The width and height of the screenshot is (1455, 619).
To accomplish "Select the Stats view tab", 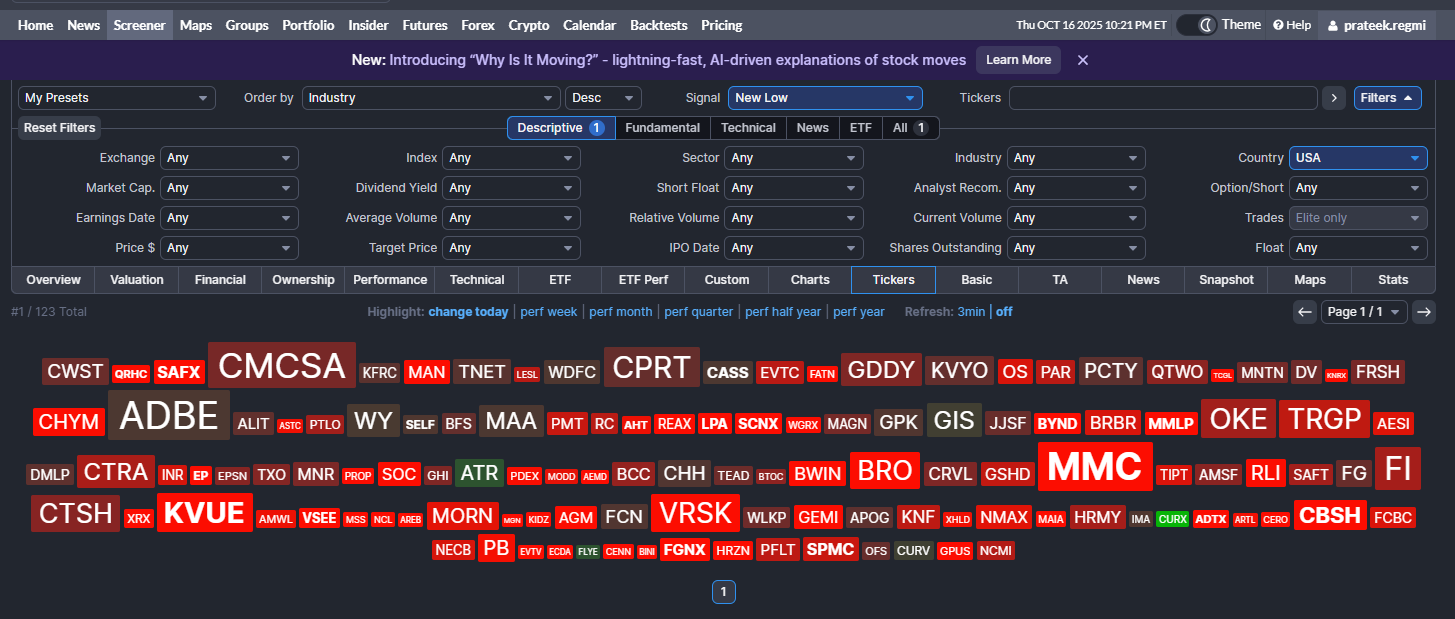I will coord(1393,280).
